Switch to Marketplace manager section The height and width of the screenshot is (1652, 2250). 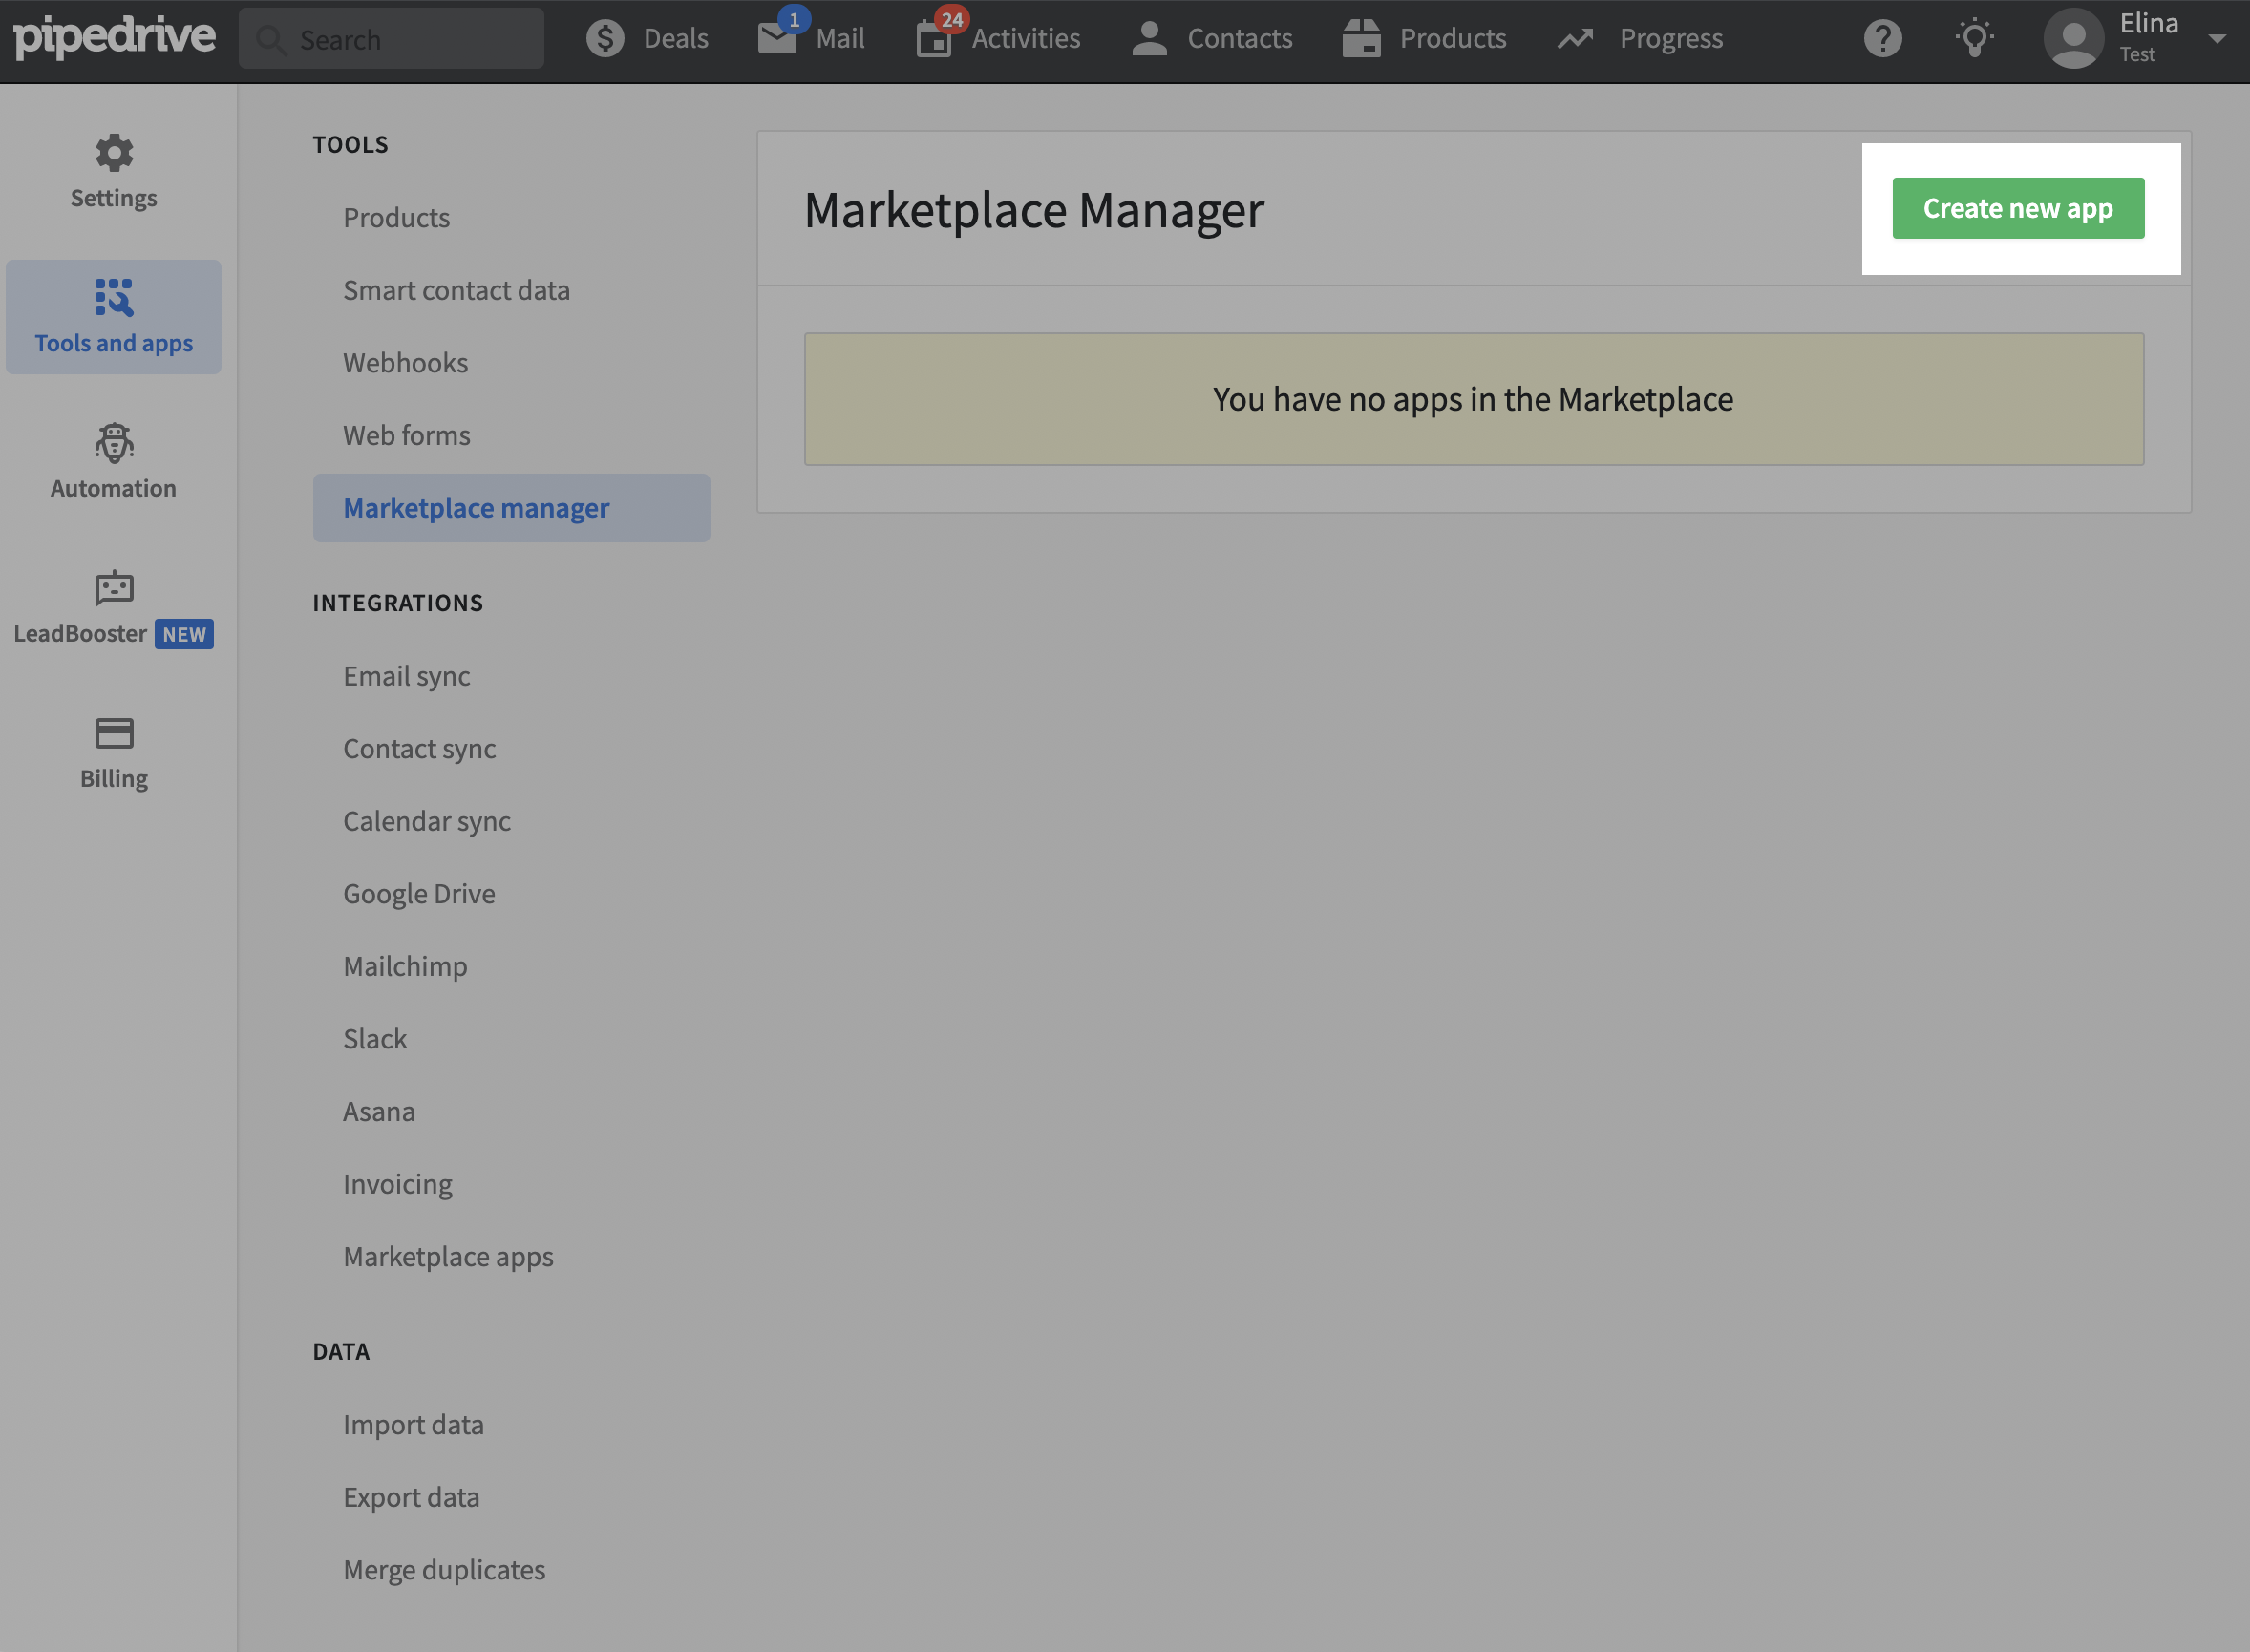tap(476, 507)
